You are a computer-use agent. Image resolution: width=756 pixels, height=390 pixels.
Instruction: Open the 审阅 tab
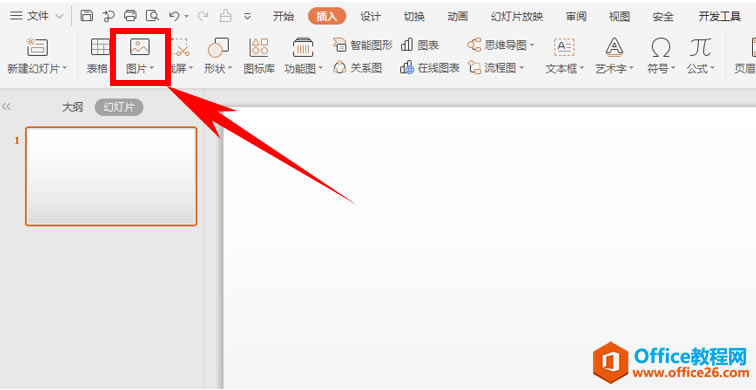pos(576,16)
